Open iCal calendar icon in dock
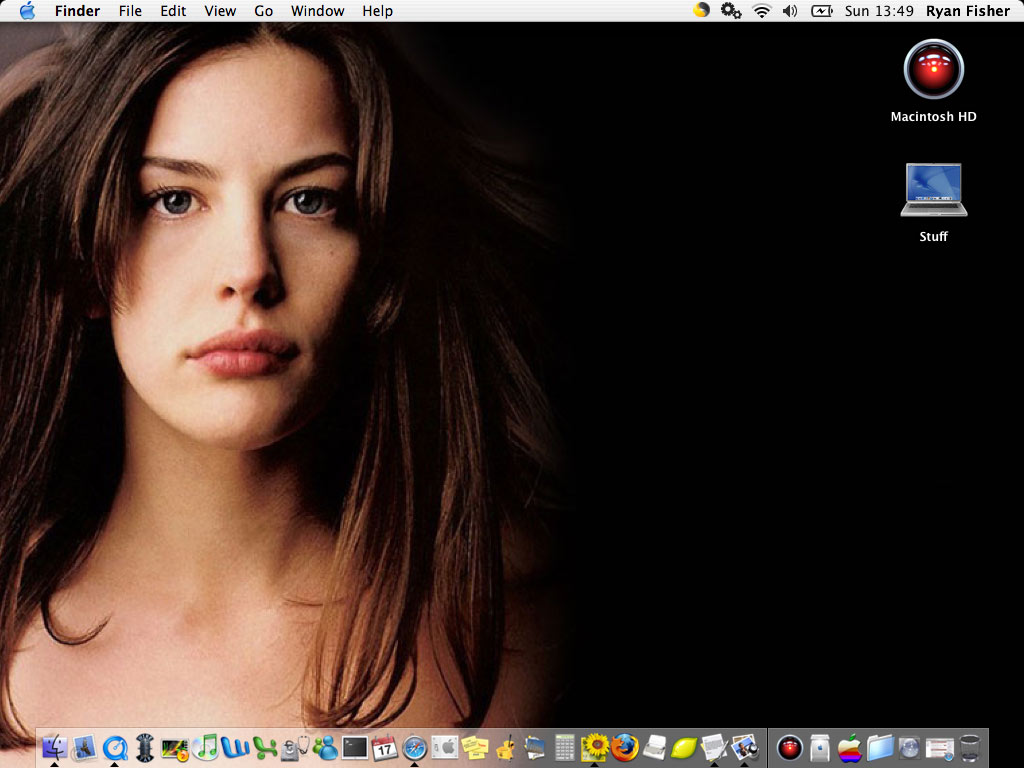1024x768 pixels. point(385,747)
